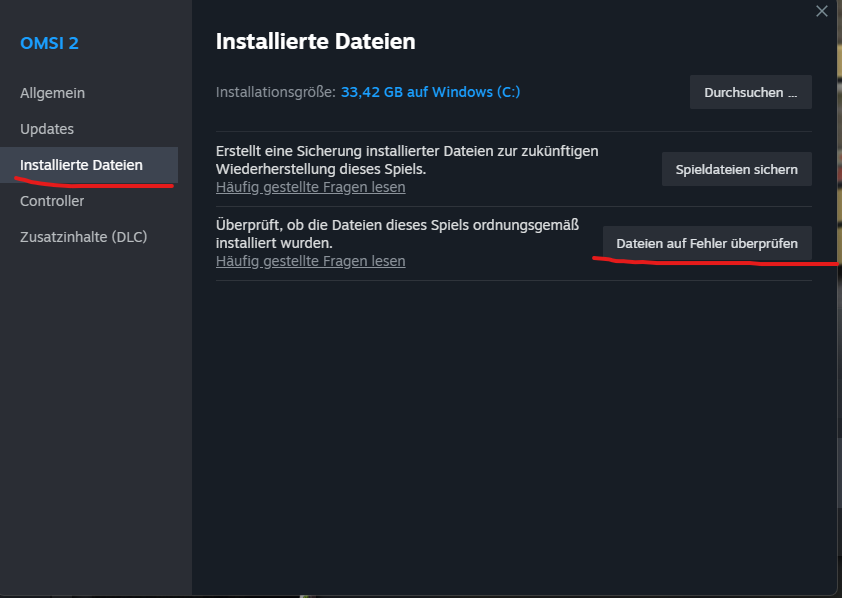Click the red underline under the sidebar Installierte Dateien
The image size is (842, 598).
point(94,183)
